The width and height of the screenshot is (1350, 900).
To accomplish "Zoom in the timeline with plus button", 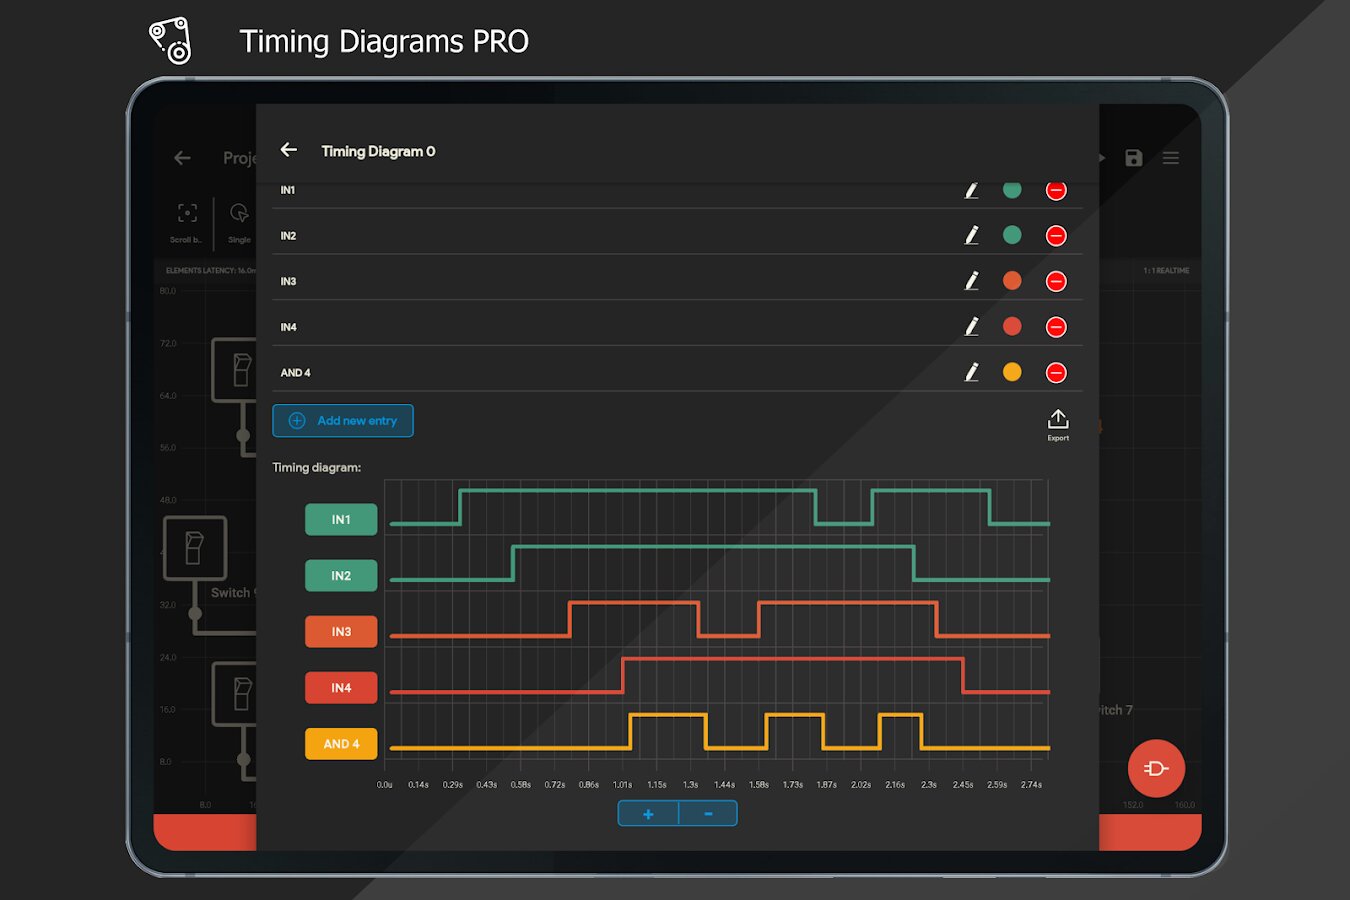I will (648, 814).
